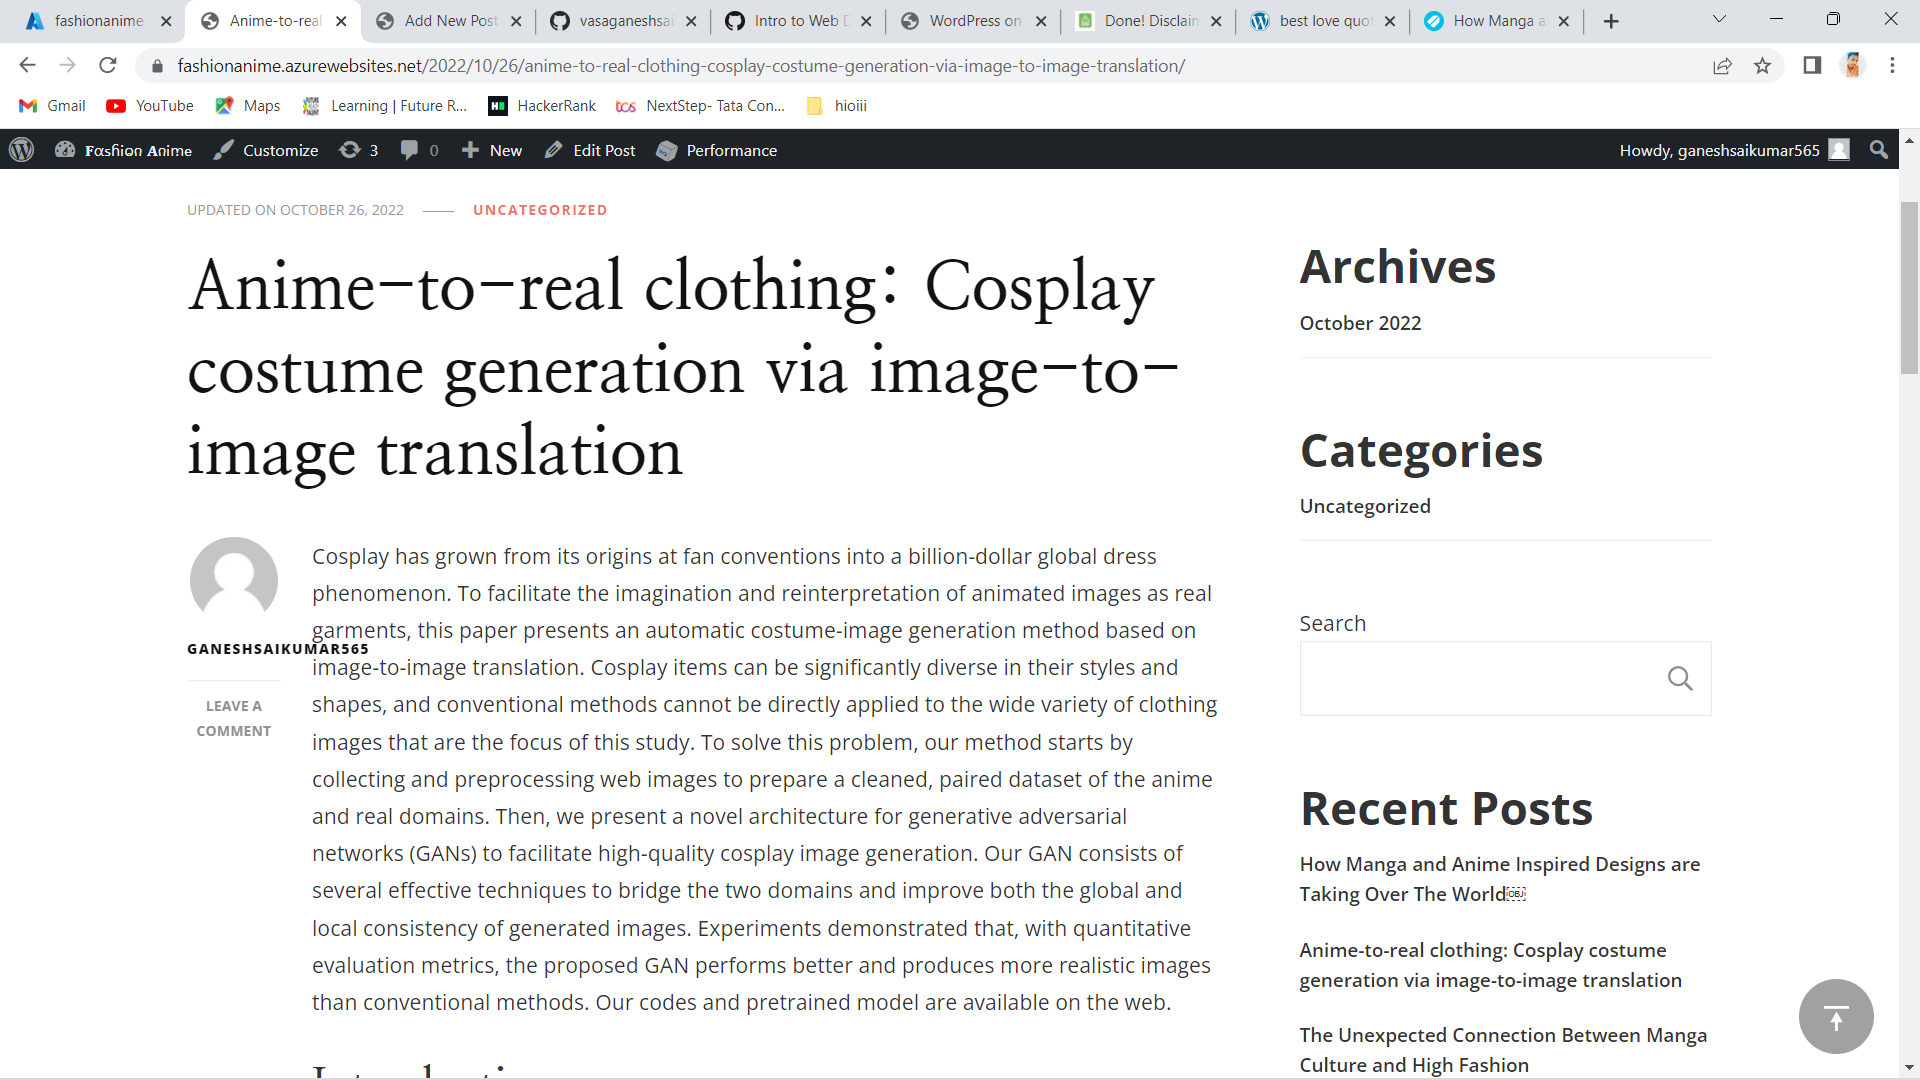
Task: Click the Customize brush icon
Action: pyautogui.click(x=224, y=150)
